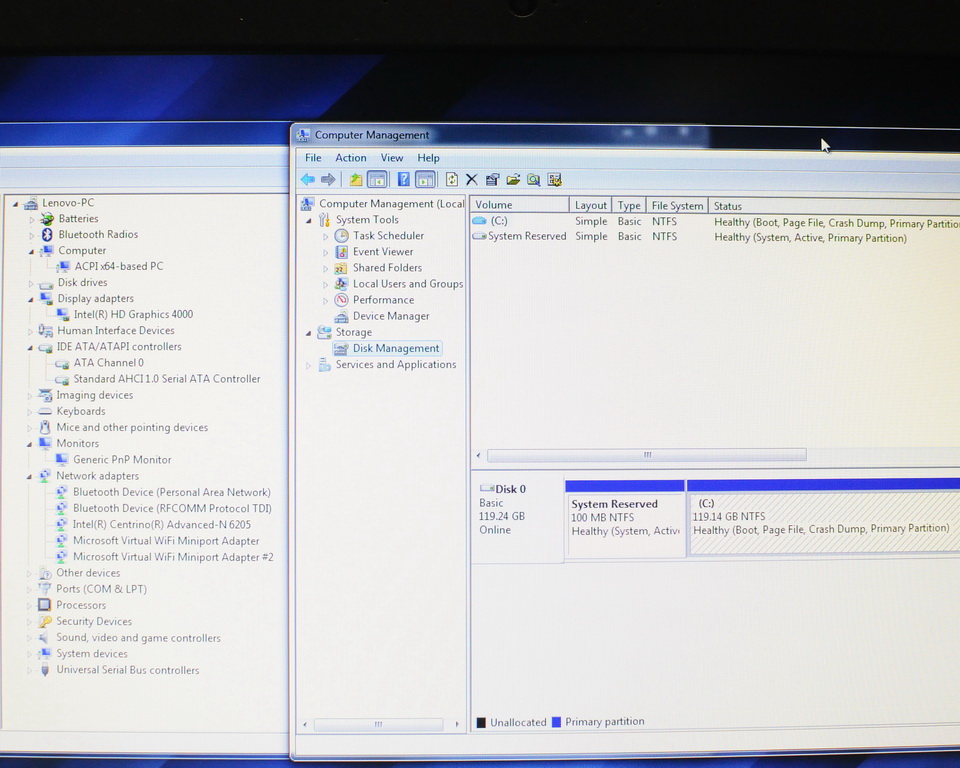Click the Shared Folders icon
Viewport: 960px width, 768px height.
click(341, 268)
